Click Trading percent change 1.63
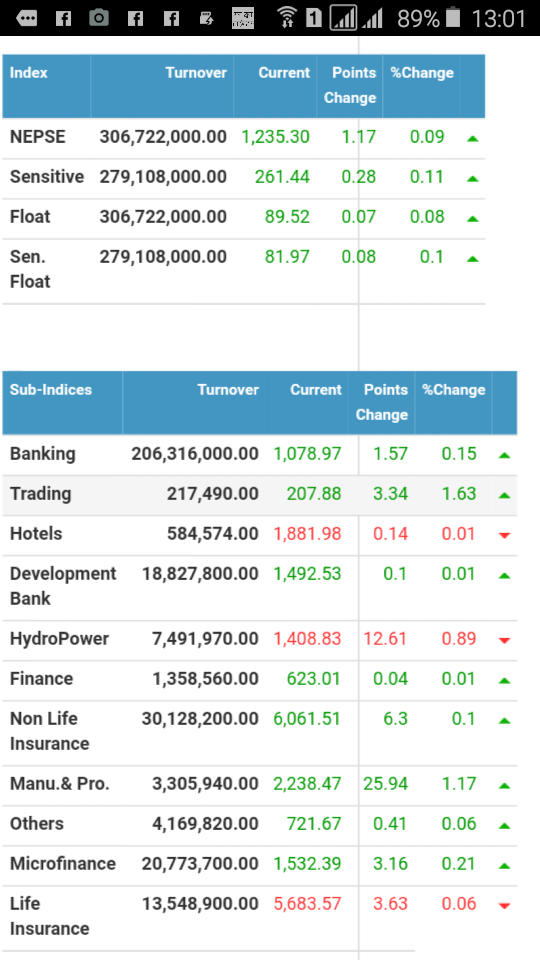The image size is (540, 960). pos(459,493)
